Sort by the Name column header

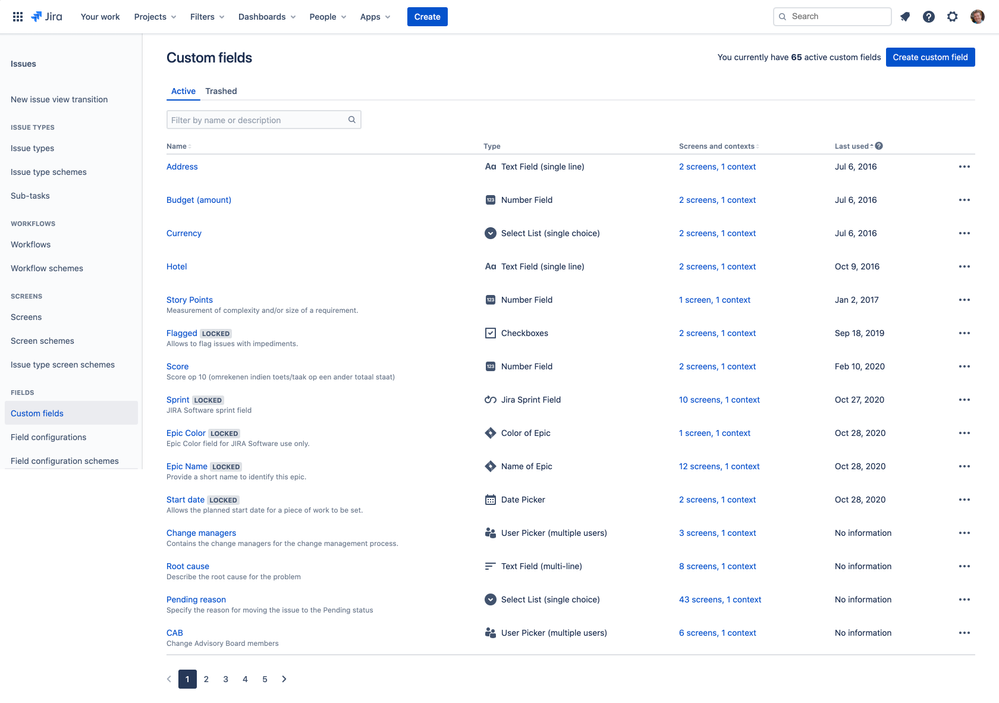click(178, 146)
